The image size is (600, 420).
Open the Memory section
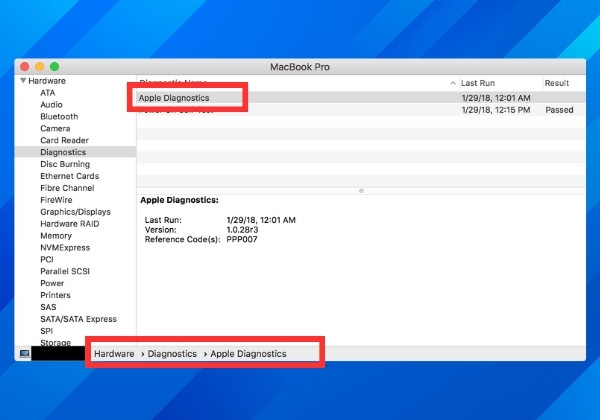(x=56, y=236)
